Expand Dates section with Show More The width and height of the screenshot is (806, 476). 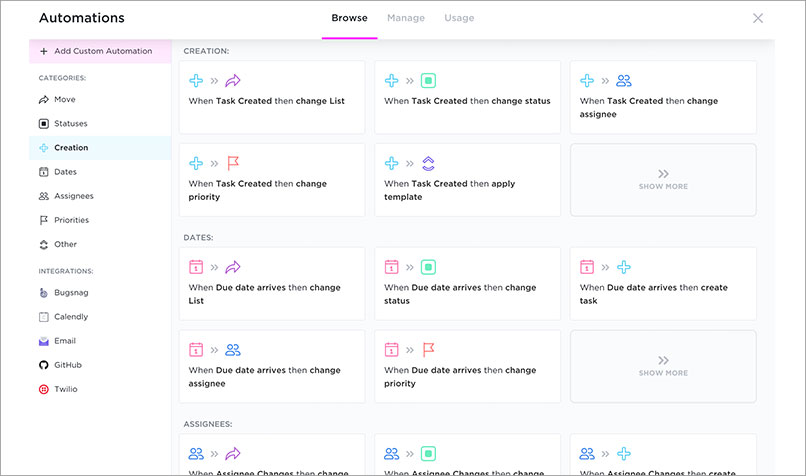coord(663,366)
